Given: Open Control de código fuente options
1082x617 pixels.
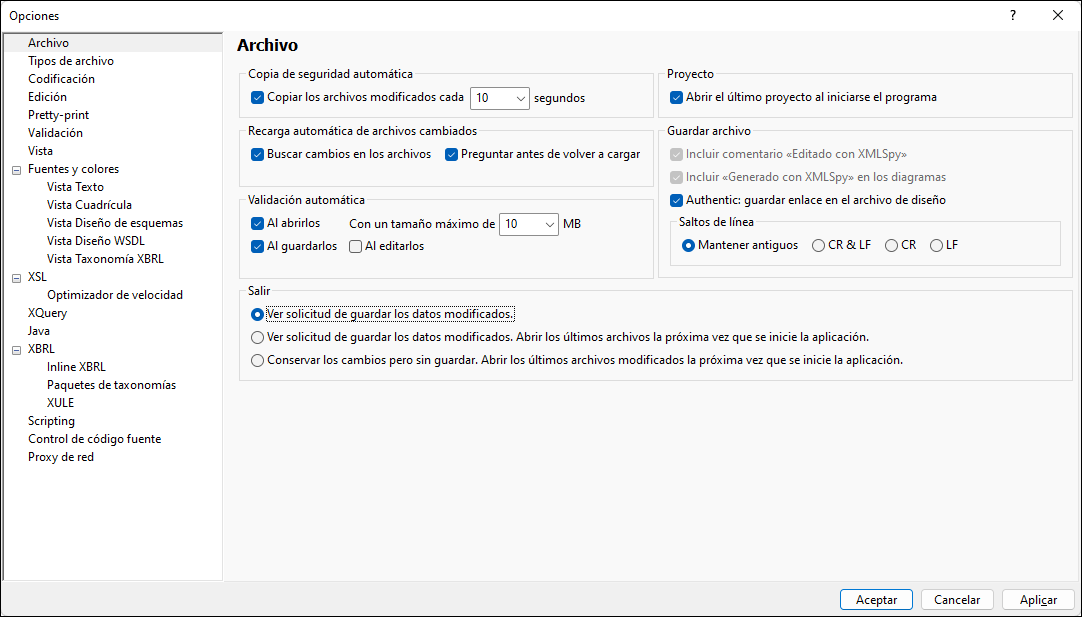Looking at the screenshot, I should pos(95,438).
